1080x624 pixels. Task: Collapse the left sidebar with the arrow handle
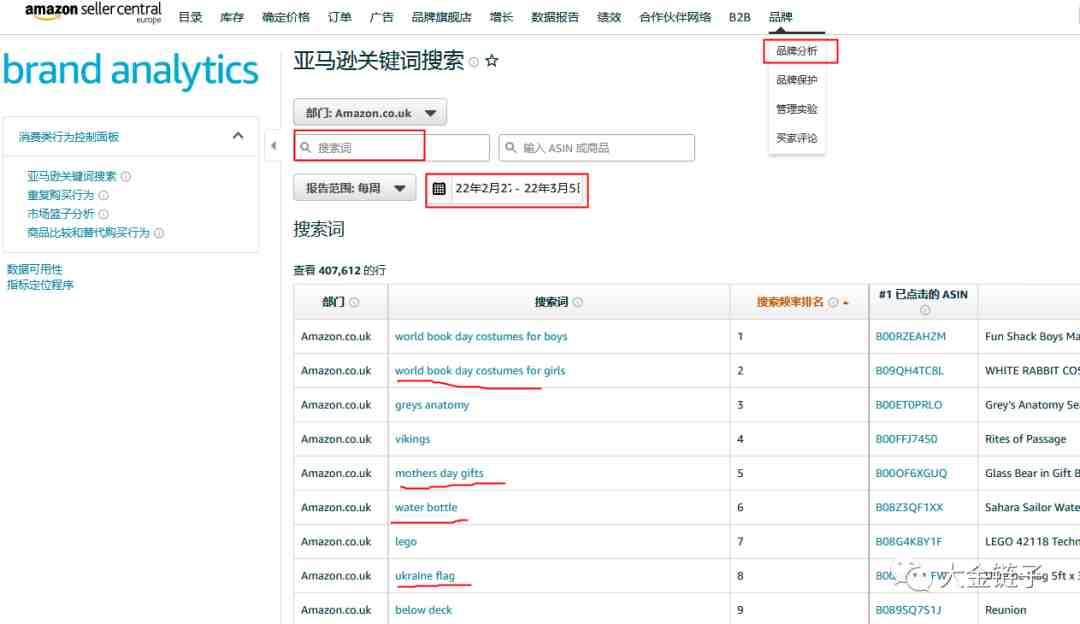pos(273,146)
